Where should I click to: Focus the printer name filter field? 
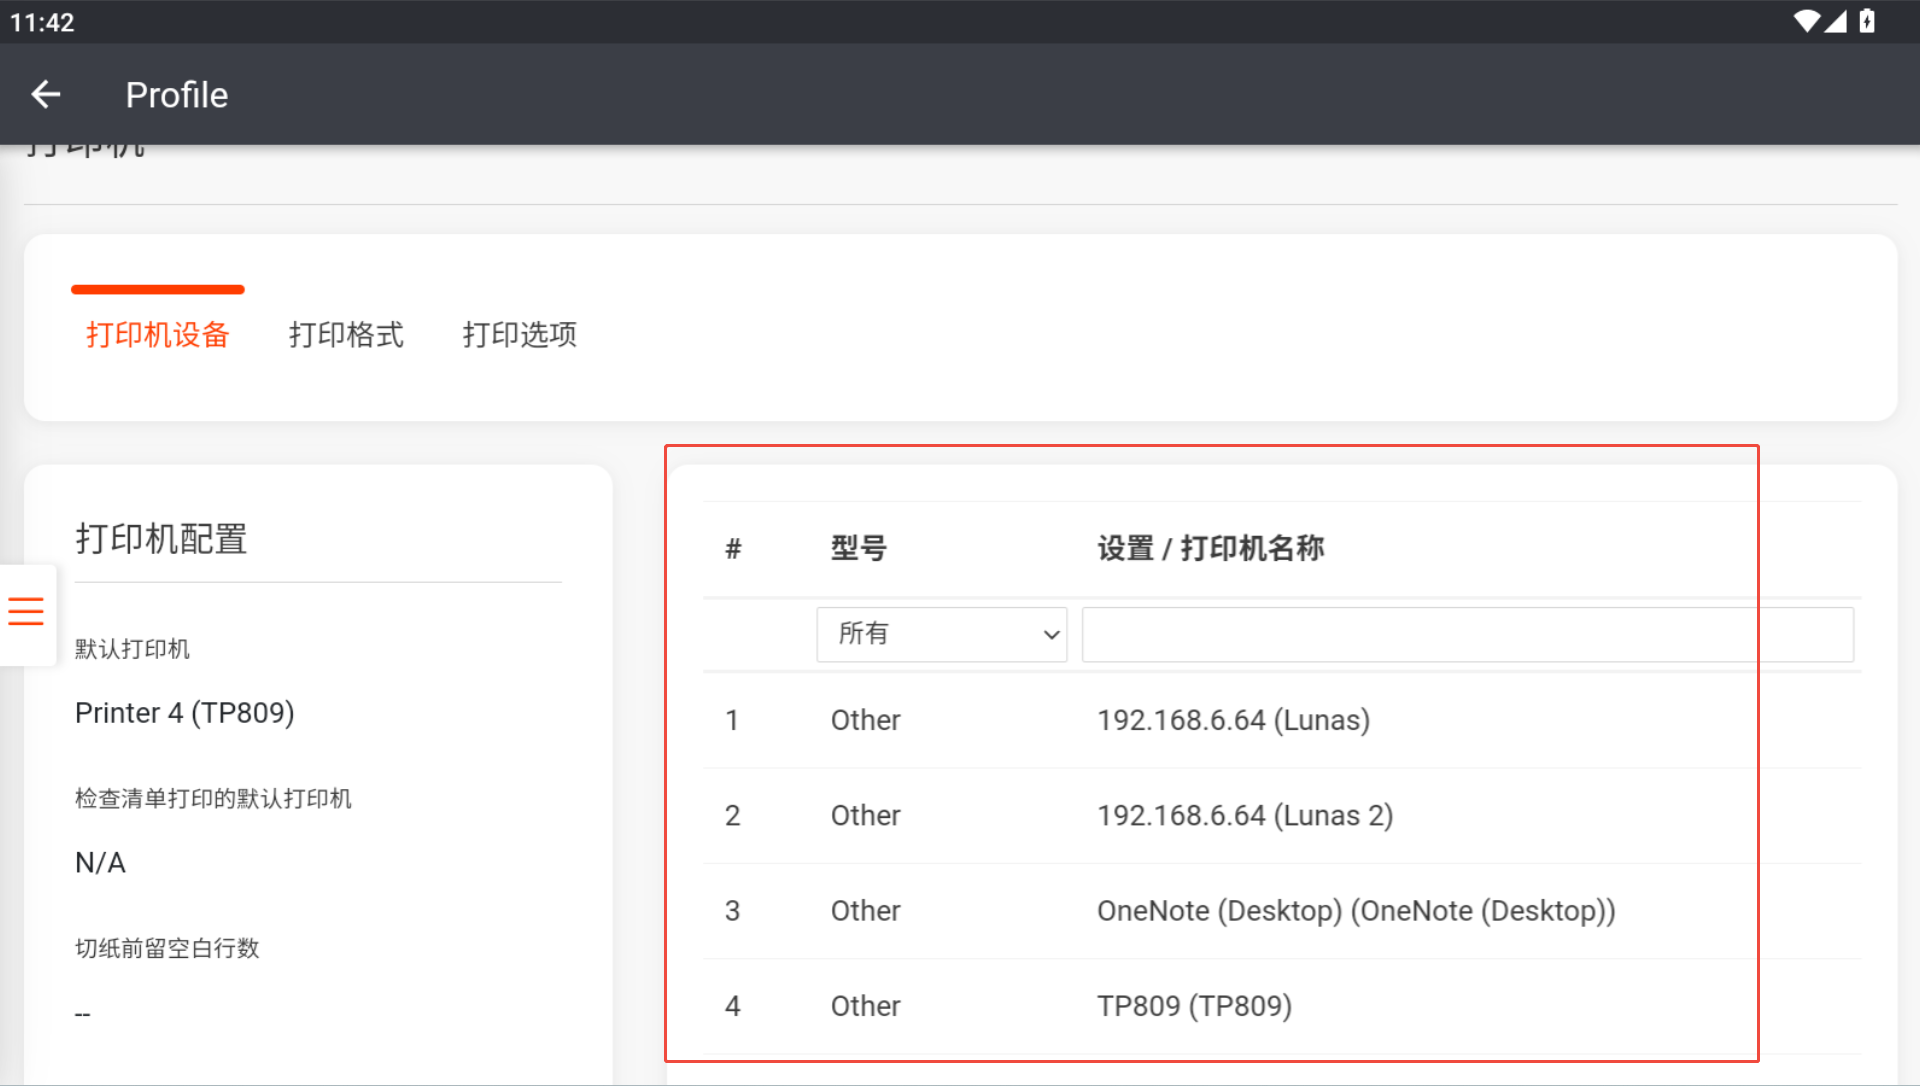pos(1467,634)
